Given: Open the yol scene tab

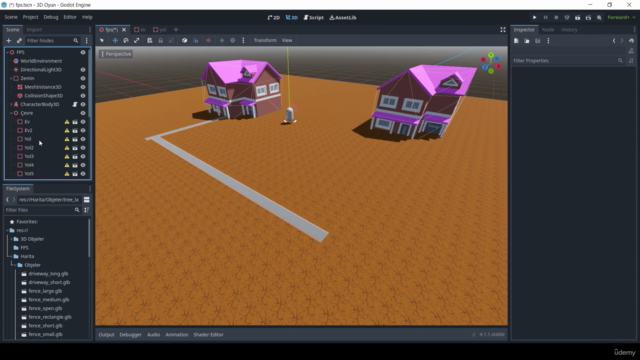Looking at the screenshot, I should pyautogui.click(x=160, y=30).
